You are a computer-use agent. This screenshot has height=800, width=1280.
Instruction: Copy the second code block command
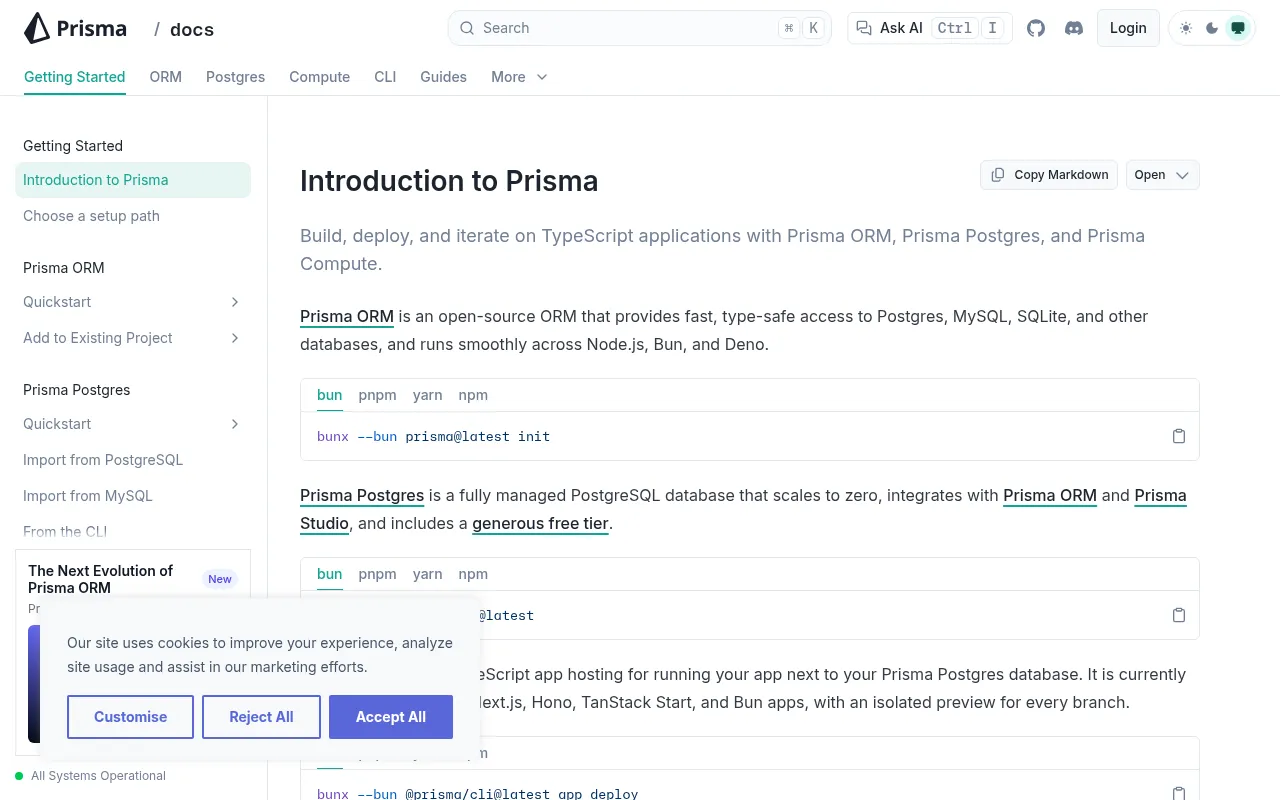tap(1179, 615)
